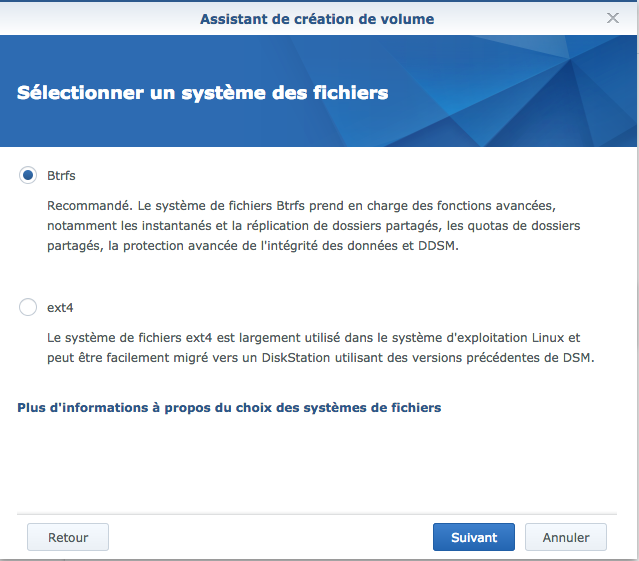Continue with the Suivant button
Viewport: 639px width, 561px height.
click(474, 537)
